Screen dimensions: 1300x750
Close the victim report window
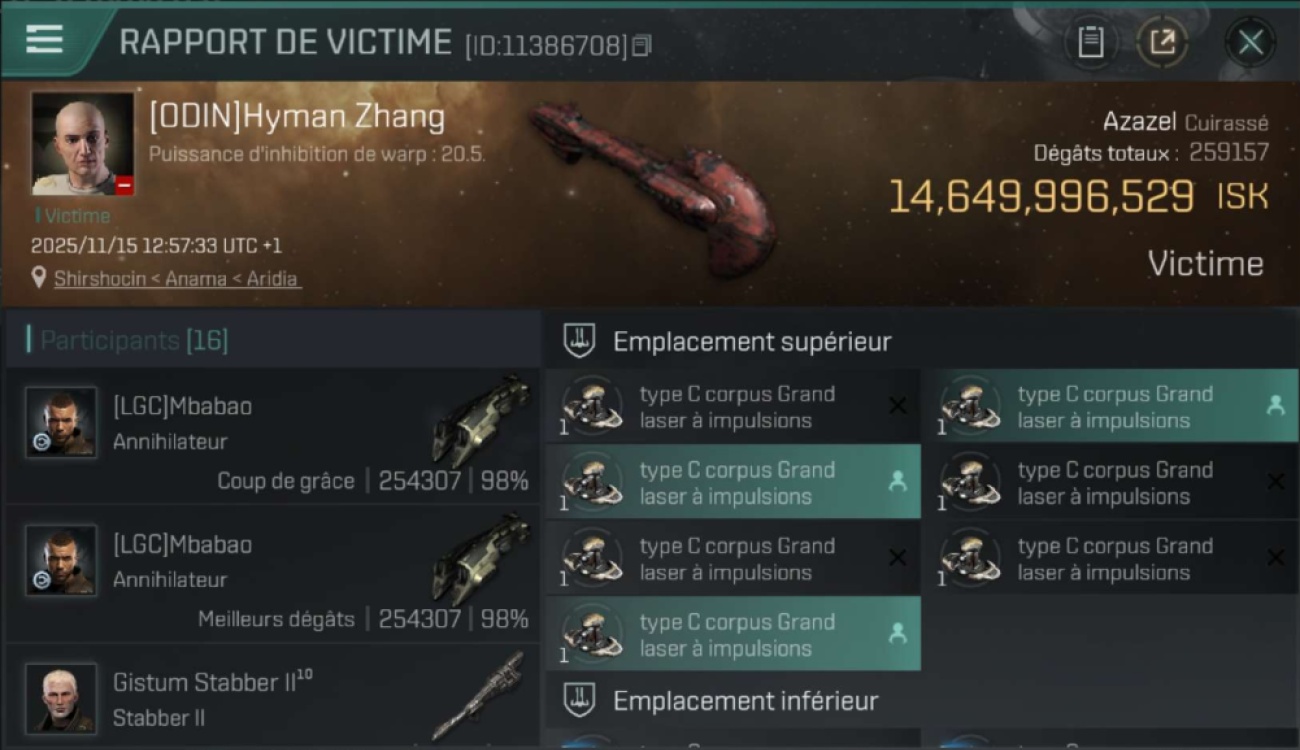pos(1250,42)
